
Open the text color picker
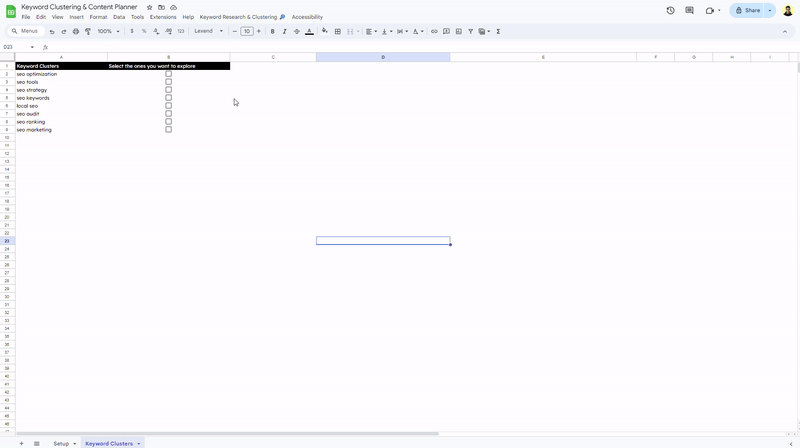(x=309, y=32)
